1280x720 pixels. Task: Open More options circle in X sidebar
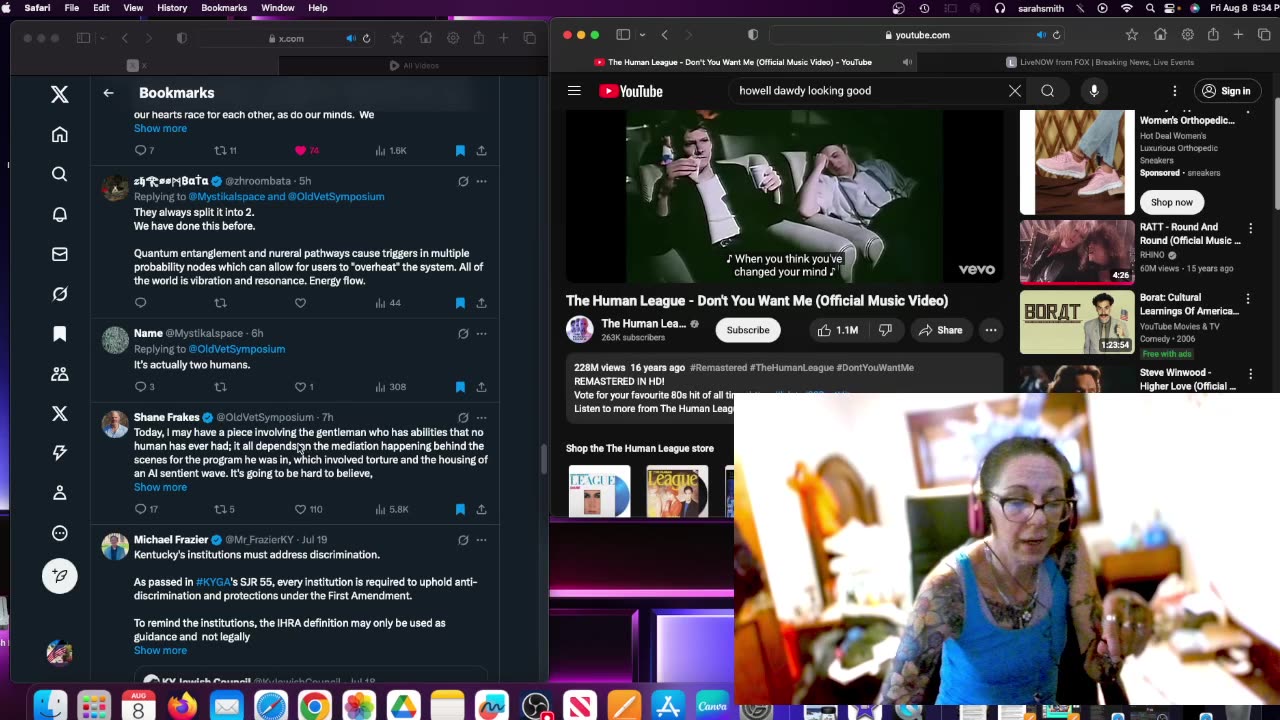pyautogui.click(x=60, y=533)
